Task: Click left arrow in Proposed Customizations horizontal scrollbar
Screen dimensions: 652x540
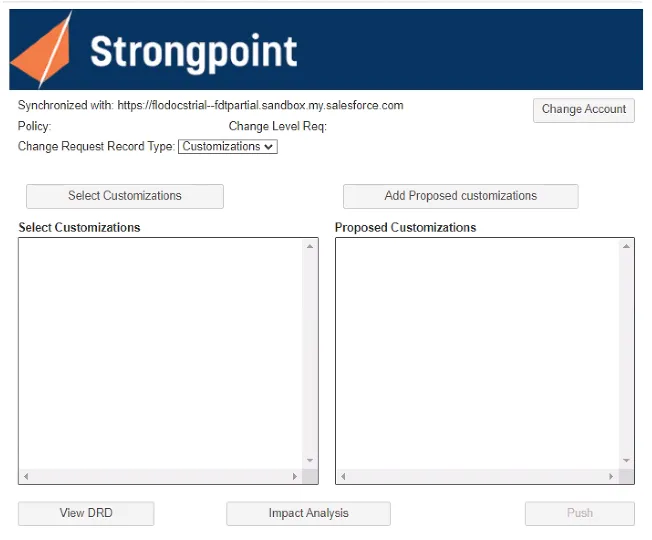Action: pyautogui.click(x=343, y=476)
